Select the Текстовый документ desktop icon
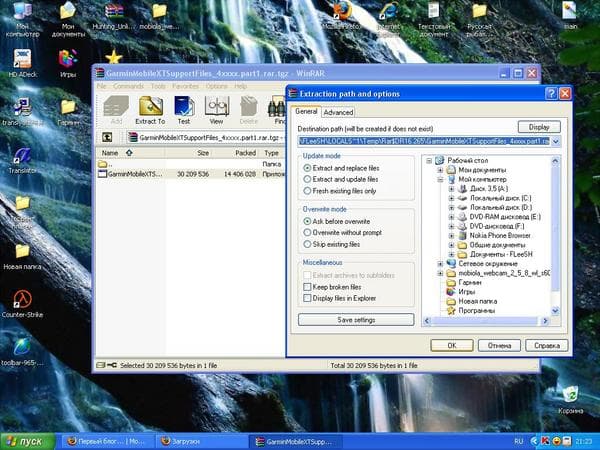600x450 pixels. coord(434,19)
